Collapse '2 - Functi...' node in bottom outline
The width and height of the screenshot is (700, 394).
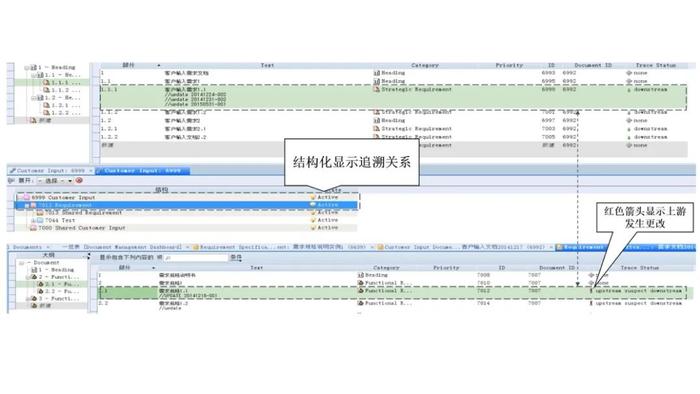click(x=28, y=277)
